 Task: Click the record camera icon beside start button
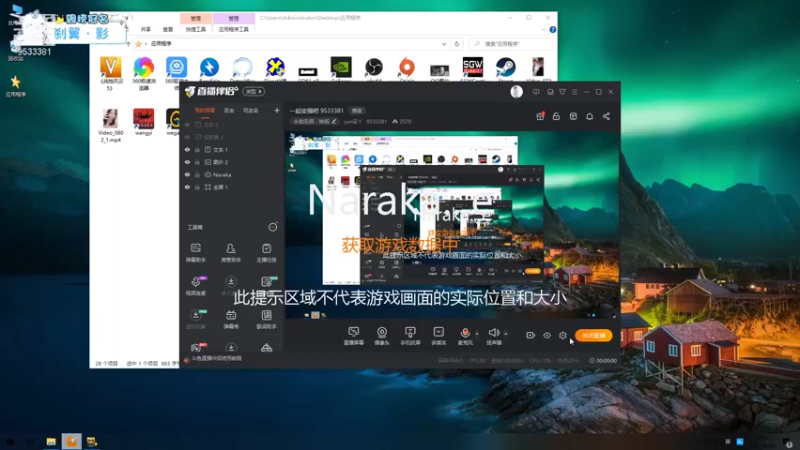(531, 335)
